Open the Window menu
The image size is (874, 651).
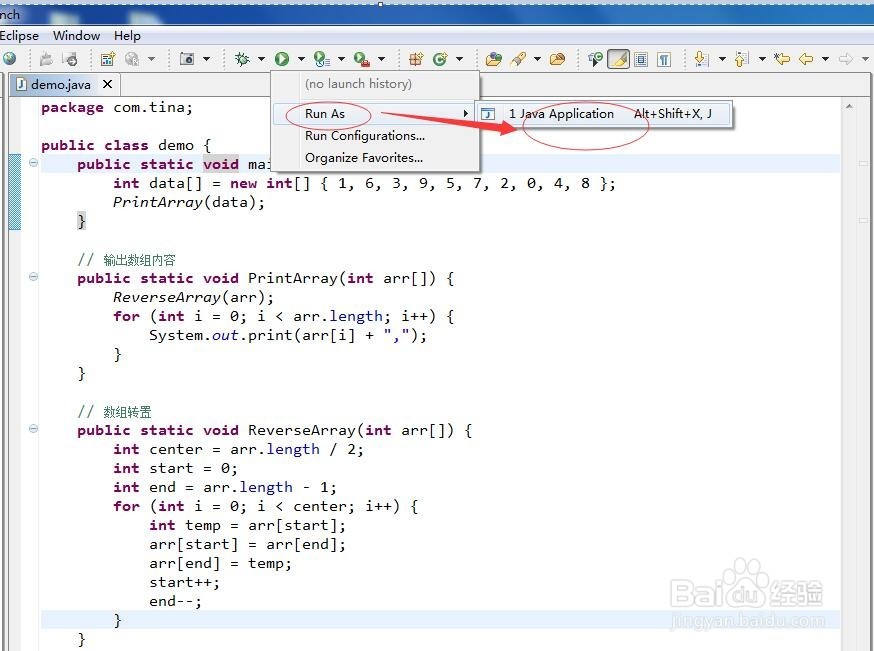click(x=76, y=36)
